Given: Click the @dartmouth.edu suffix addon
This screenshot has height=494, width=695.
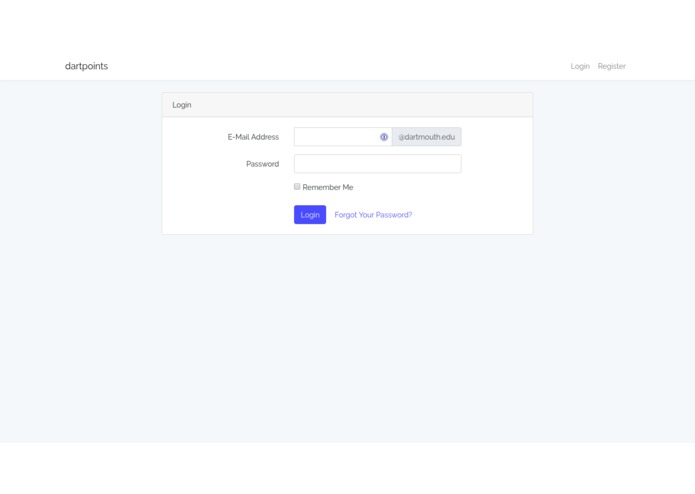Looking at the screenshot, I should 426,137.
